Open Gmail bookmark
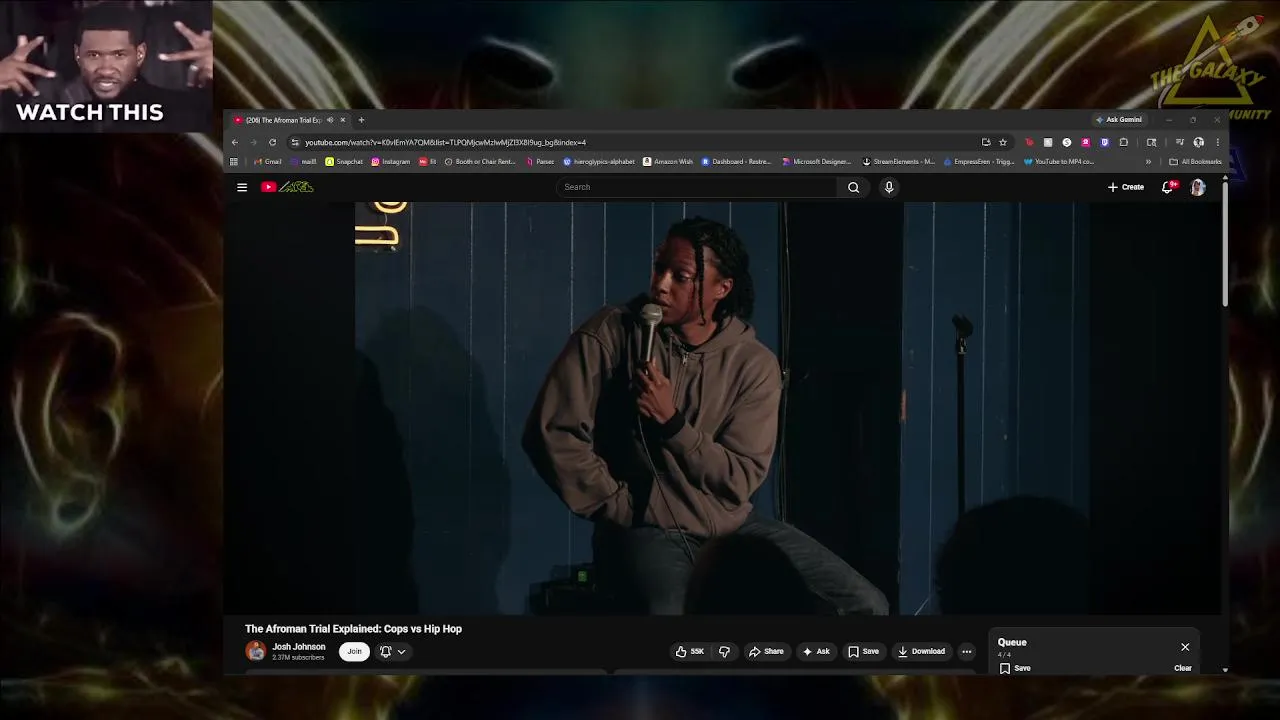Image resolution: width=1280 pixels, height=720 pixels. 267,162
